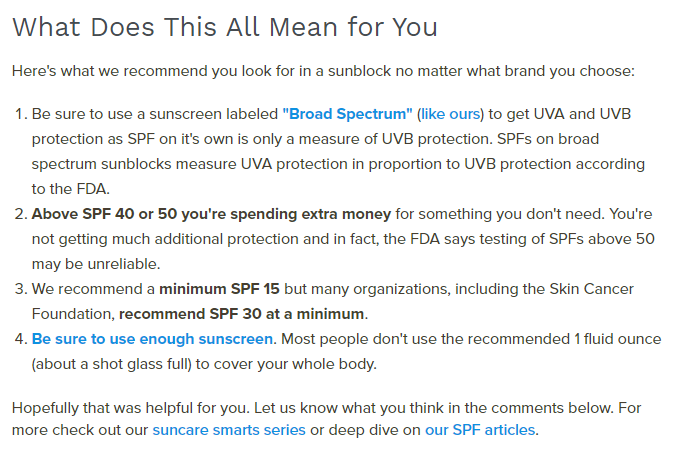Click the words "Skin Cancer Foundation"

pos(591,289)
